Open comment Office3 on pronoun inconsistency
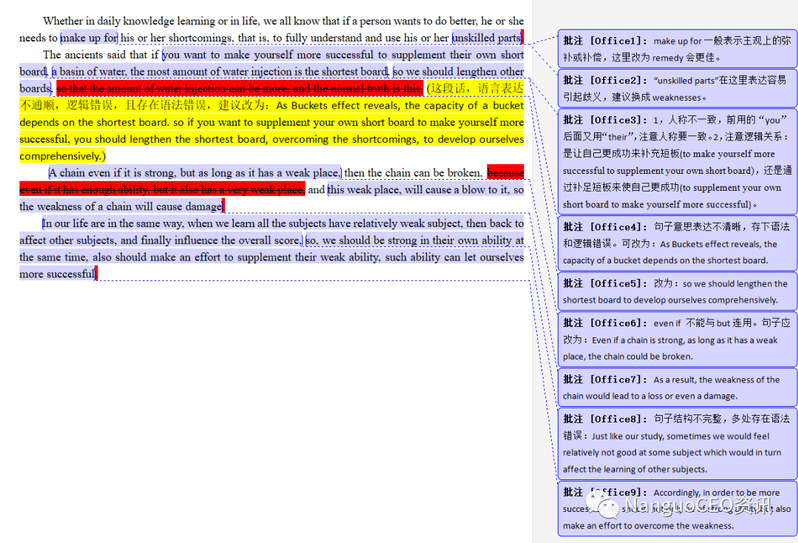Viewport: 798px width, 543px height. [677, 162]
